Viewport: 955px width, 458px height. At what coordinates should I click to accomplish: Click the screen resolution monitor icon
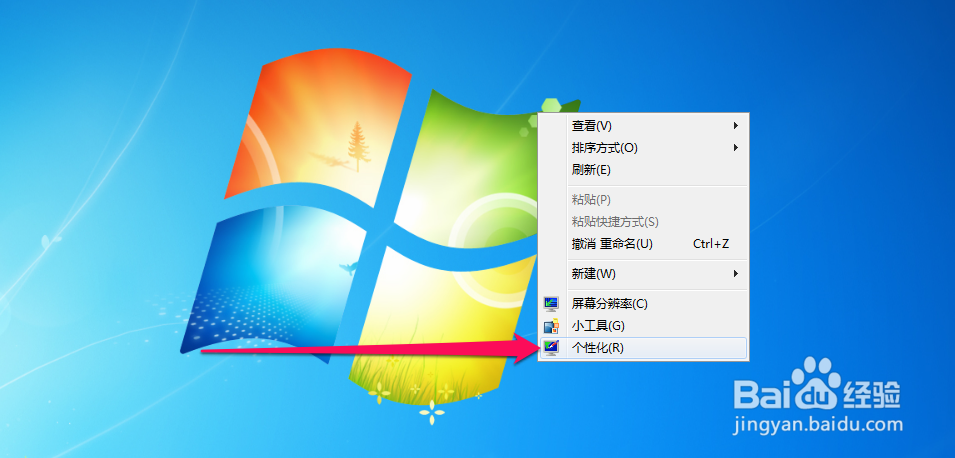551,303
